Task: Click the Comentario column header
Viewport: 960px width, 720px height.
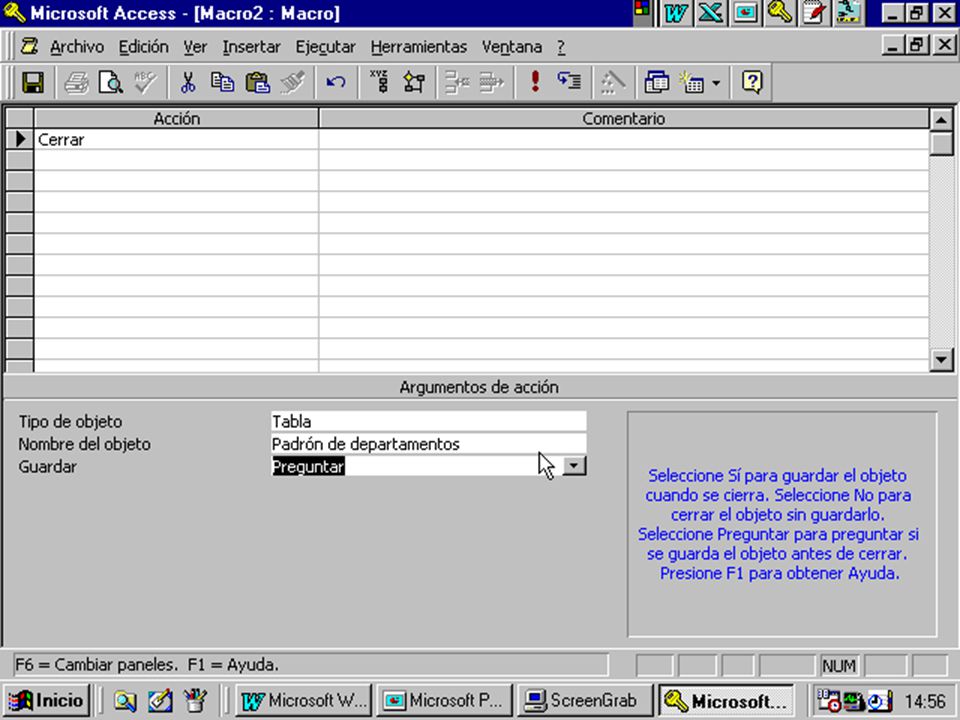Action: click(623, 118)
